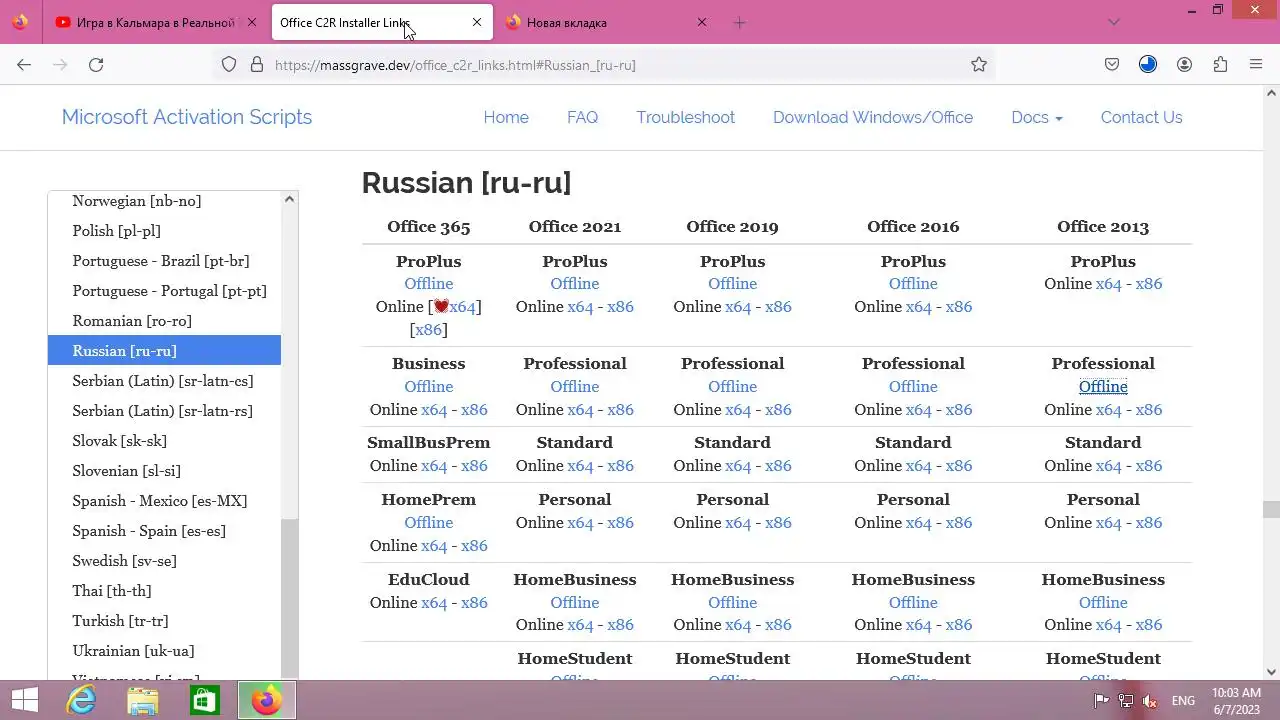The height and width of the screenshot is (720, 1280).
Task: Click Office 365 HomePrem Offline link
Action: coord(429,523)
